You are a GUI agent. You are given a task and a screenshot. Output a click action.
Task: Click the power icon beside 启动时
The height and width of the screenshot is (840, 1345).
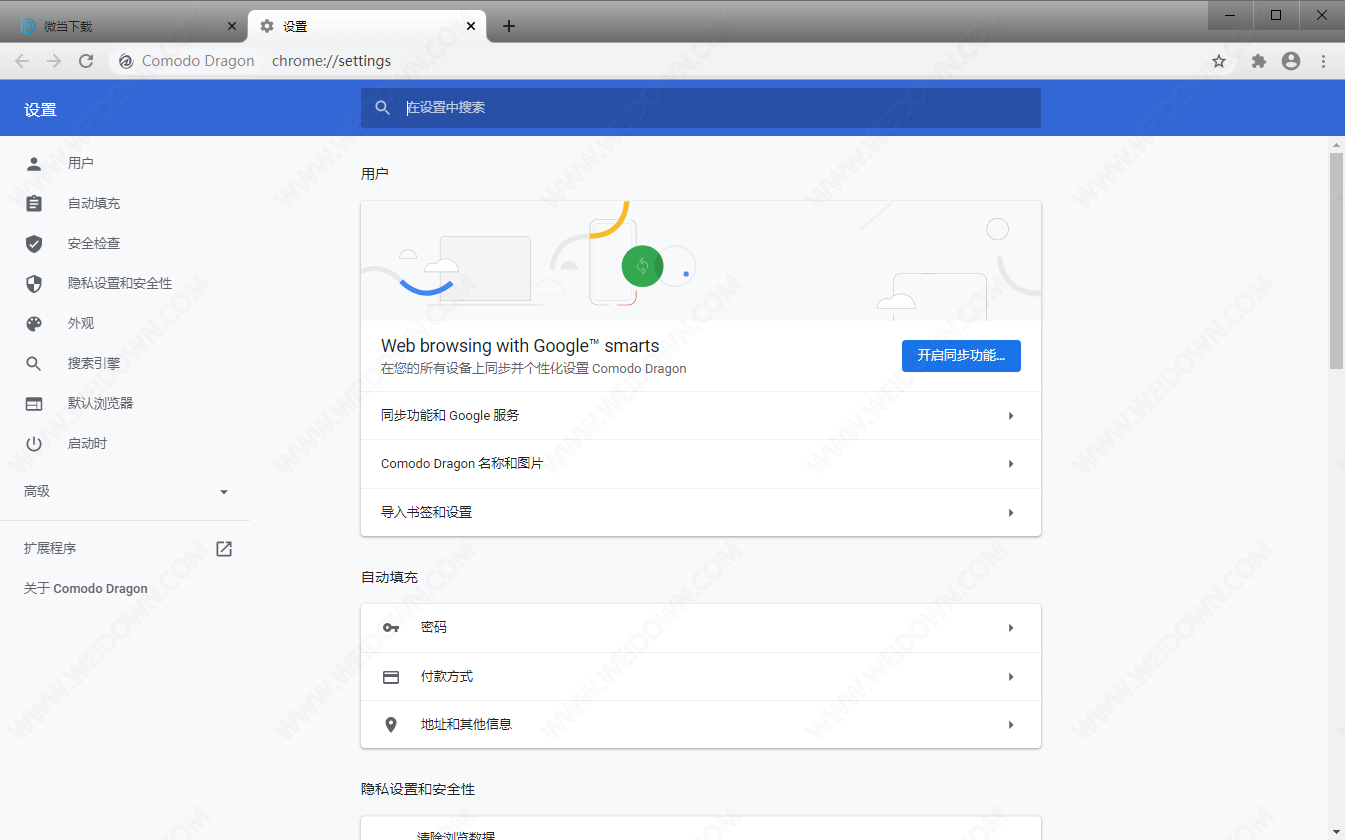point(34,443)
